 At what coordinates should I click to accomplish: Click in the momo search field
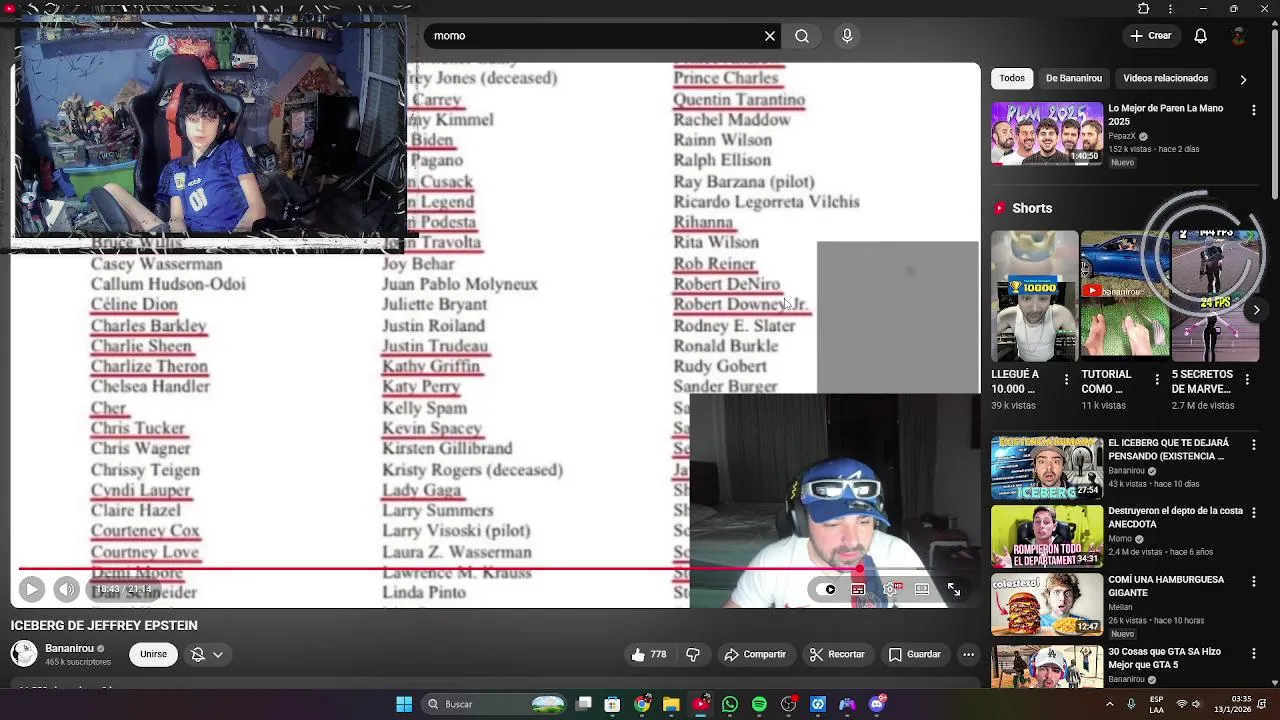596,36
